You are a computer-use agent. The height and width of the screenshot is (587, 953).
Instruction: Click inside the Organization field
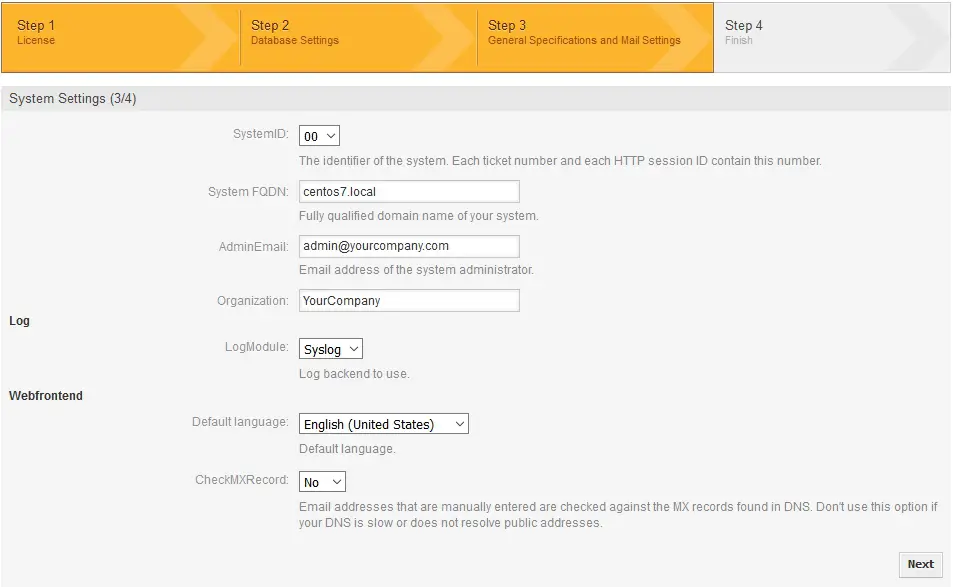pos(408,300)
